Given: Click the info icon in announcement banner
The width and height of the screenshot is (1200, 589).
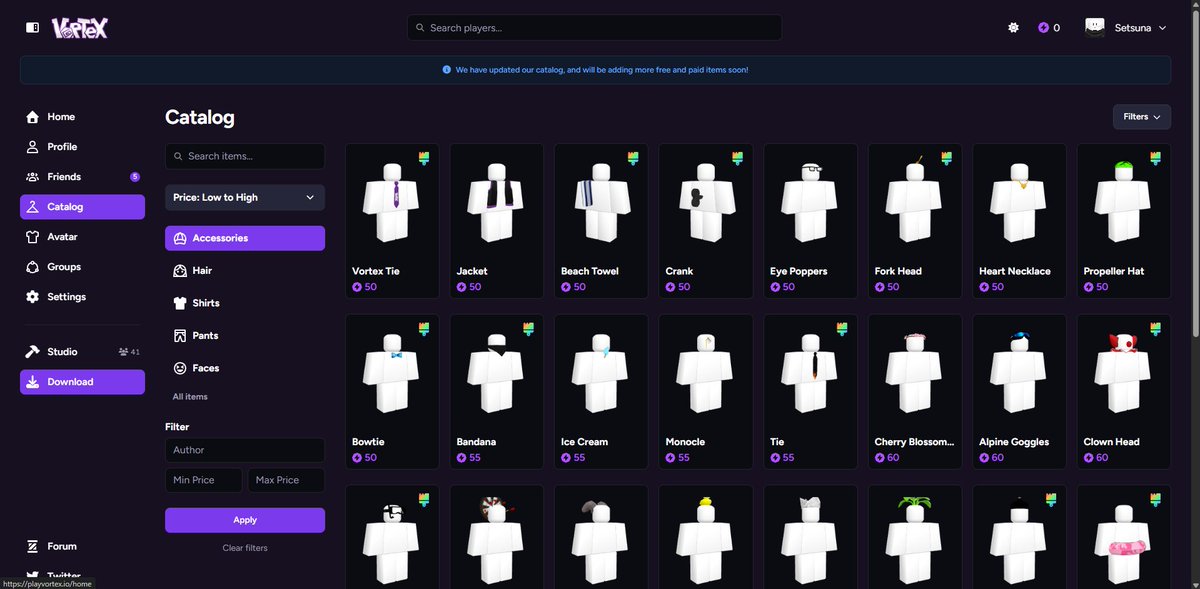Looking at the screenshot, I should pyautogui.click(x=446, y=70).
